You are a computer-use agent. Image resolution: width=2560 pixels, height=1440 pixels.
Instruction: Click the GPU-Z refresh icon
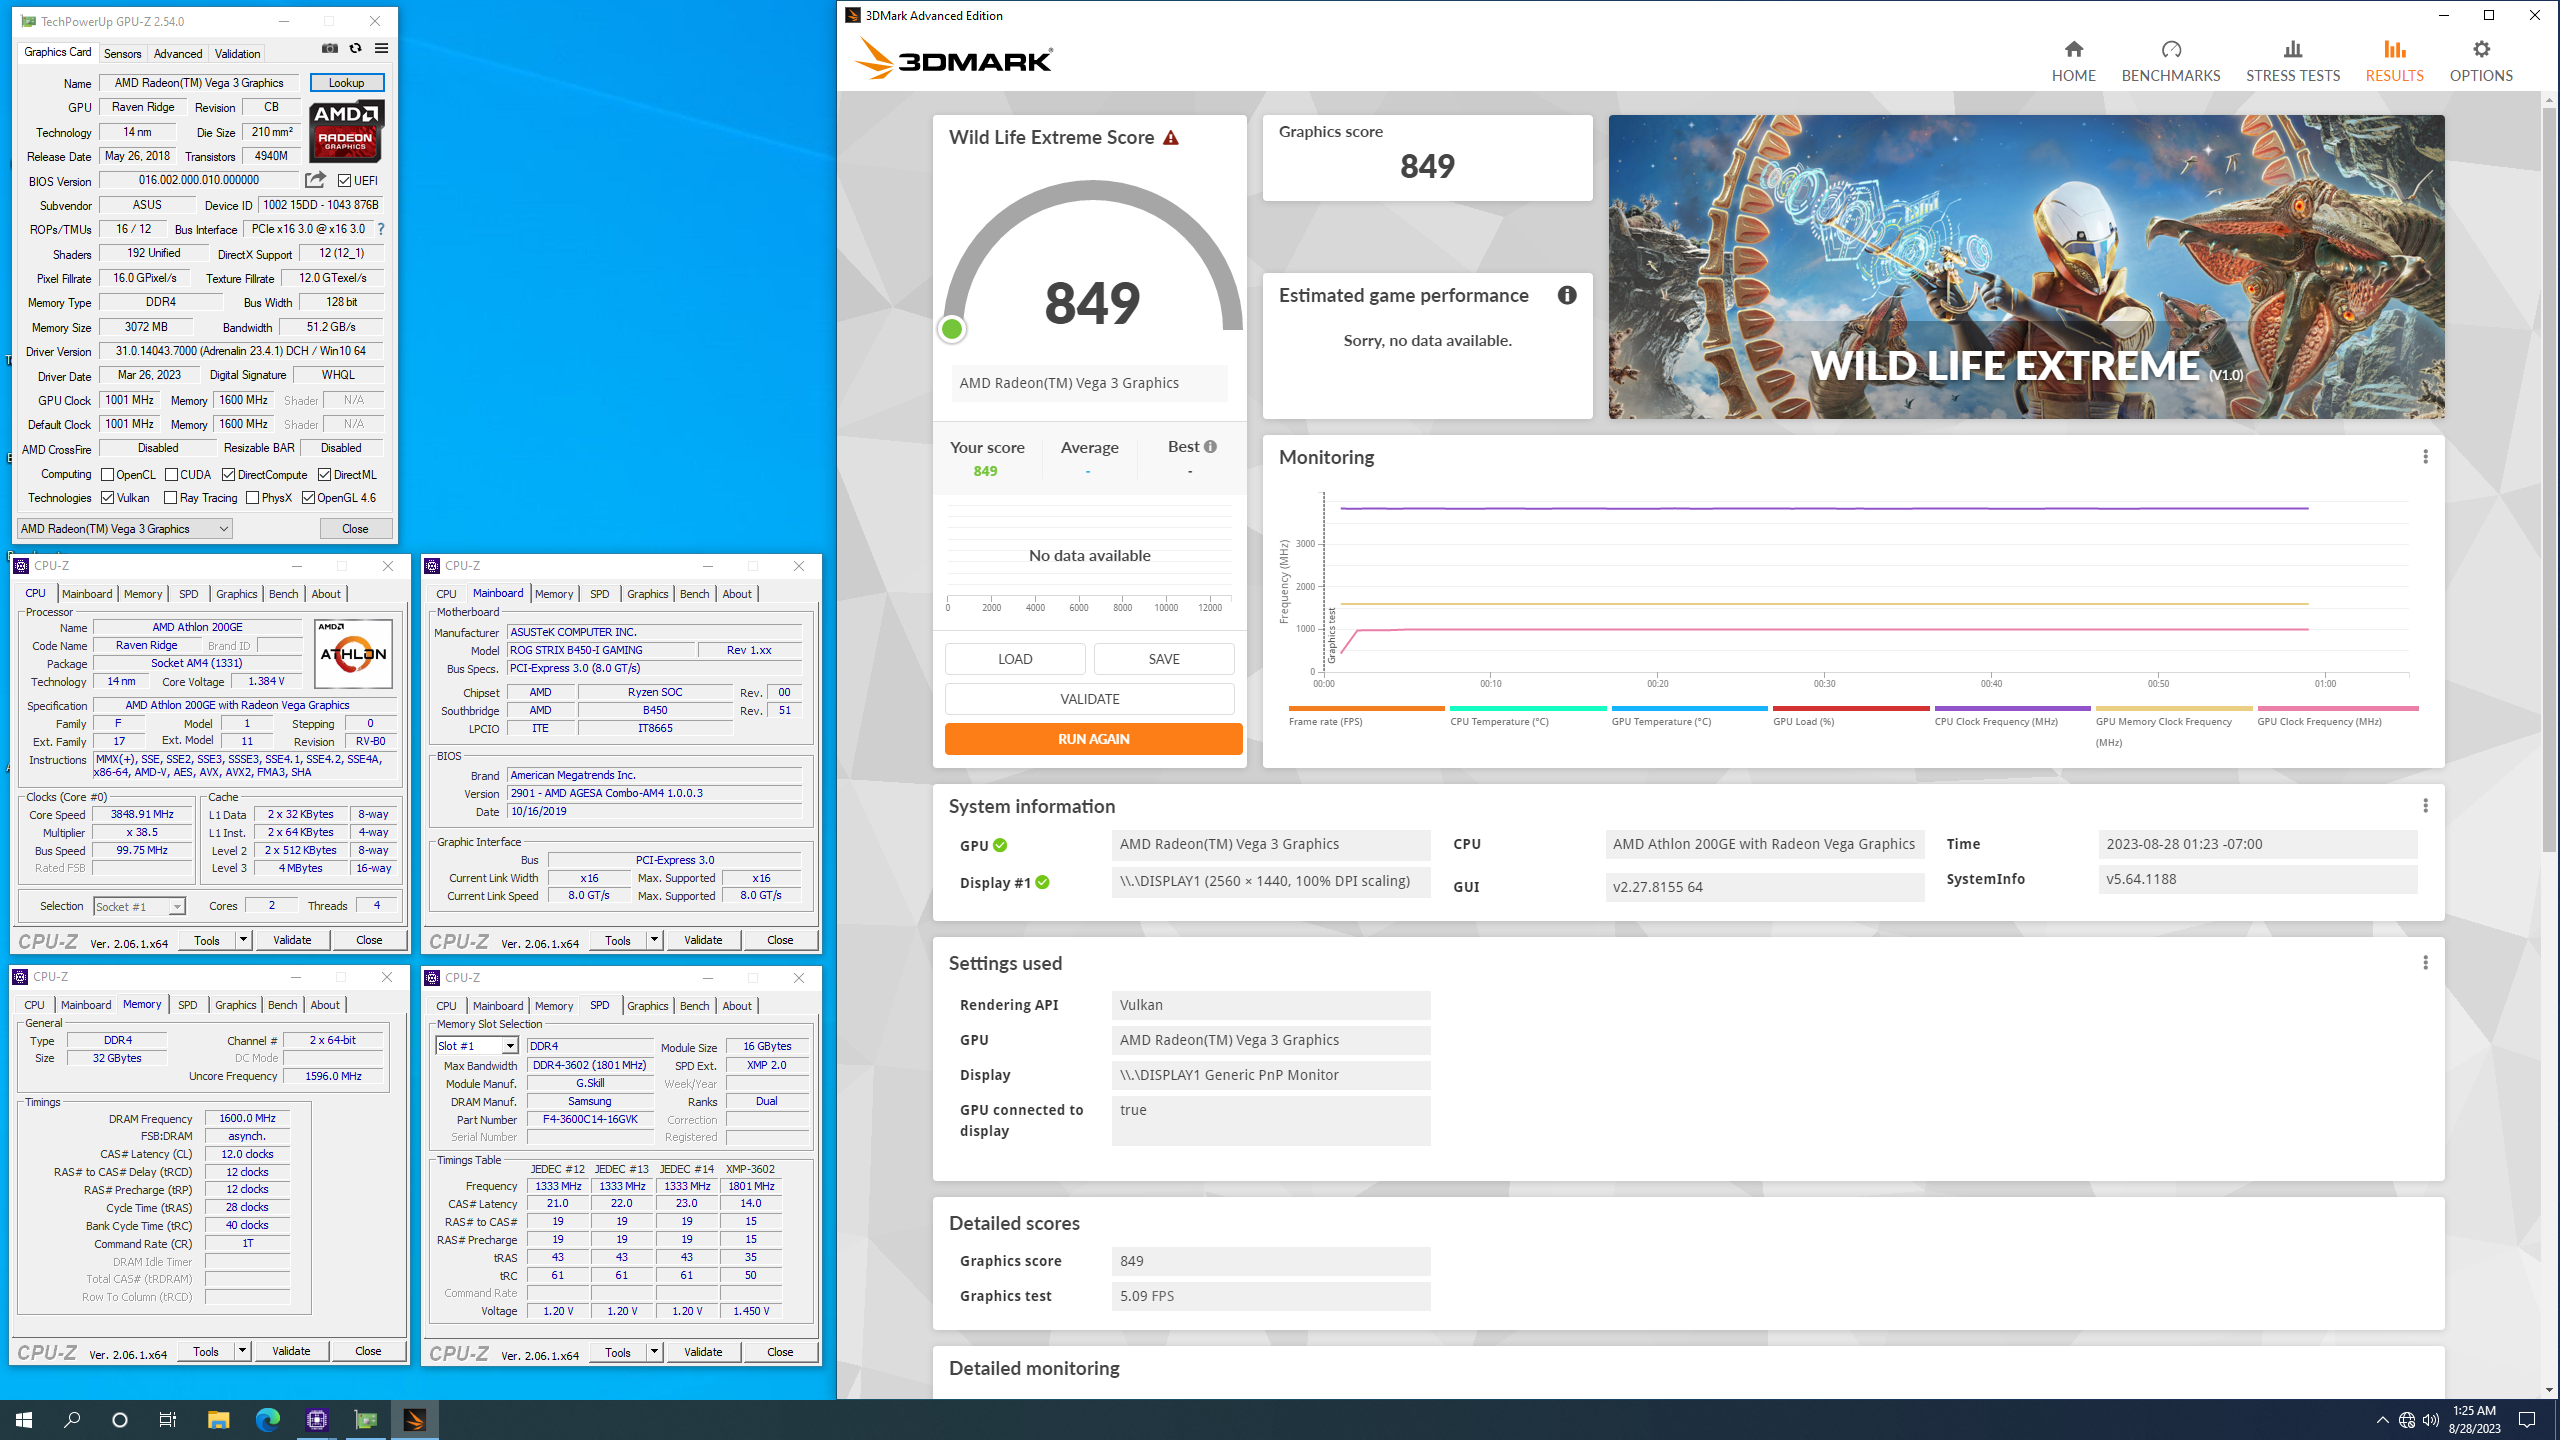(x=355, y=48)
